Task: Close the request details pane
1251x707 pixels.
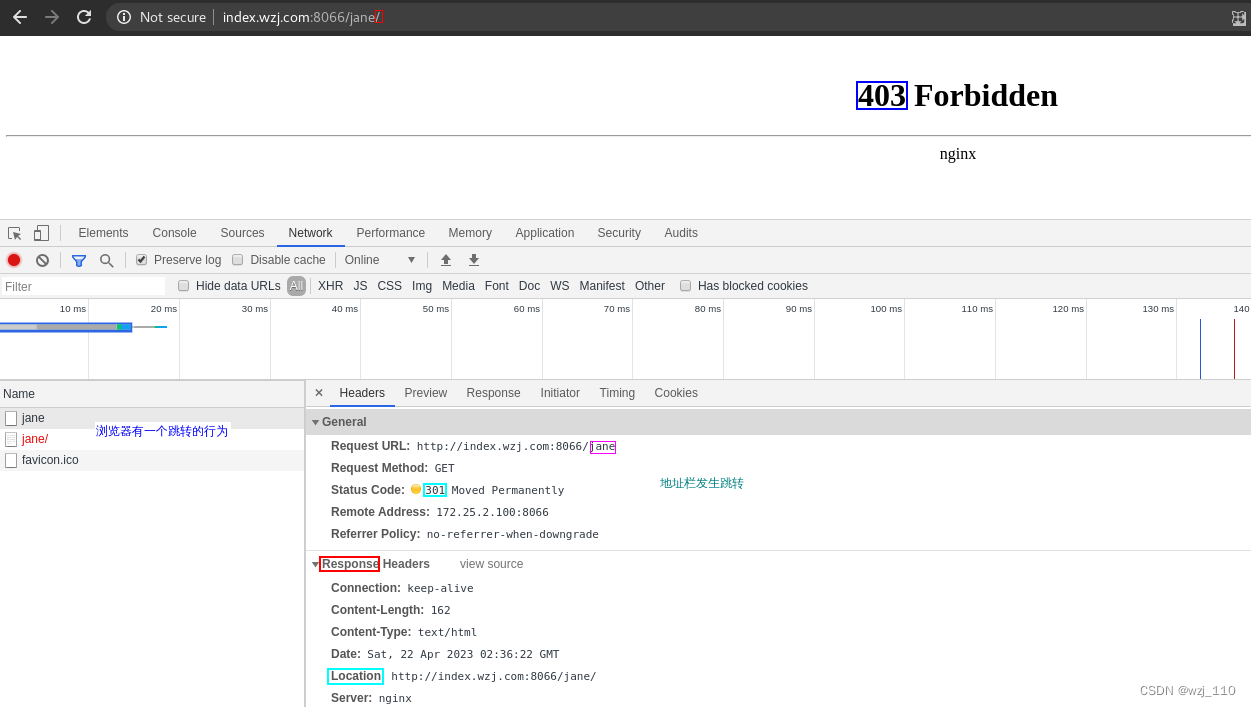Action: [319, 393]
